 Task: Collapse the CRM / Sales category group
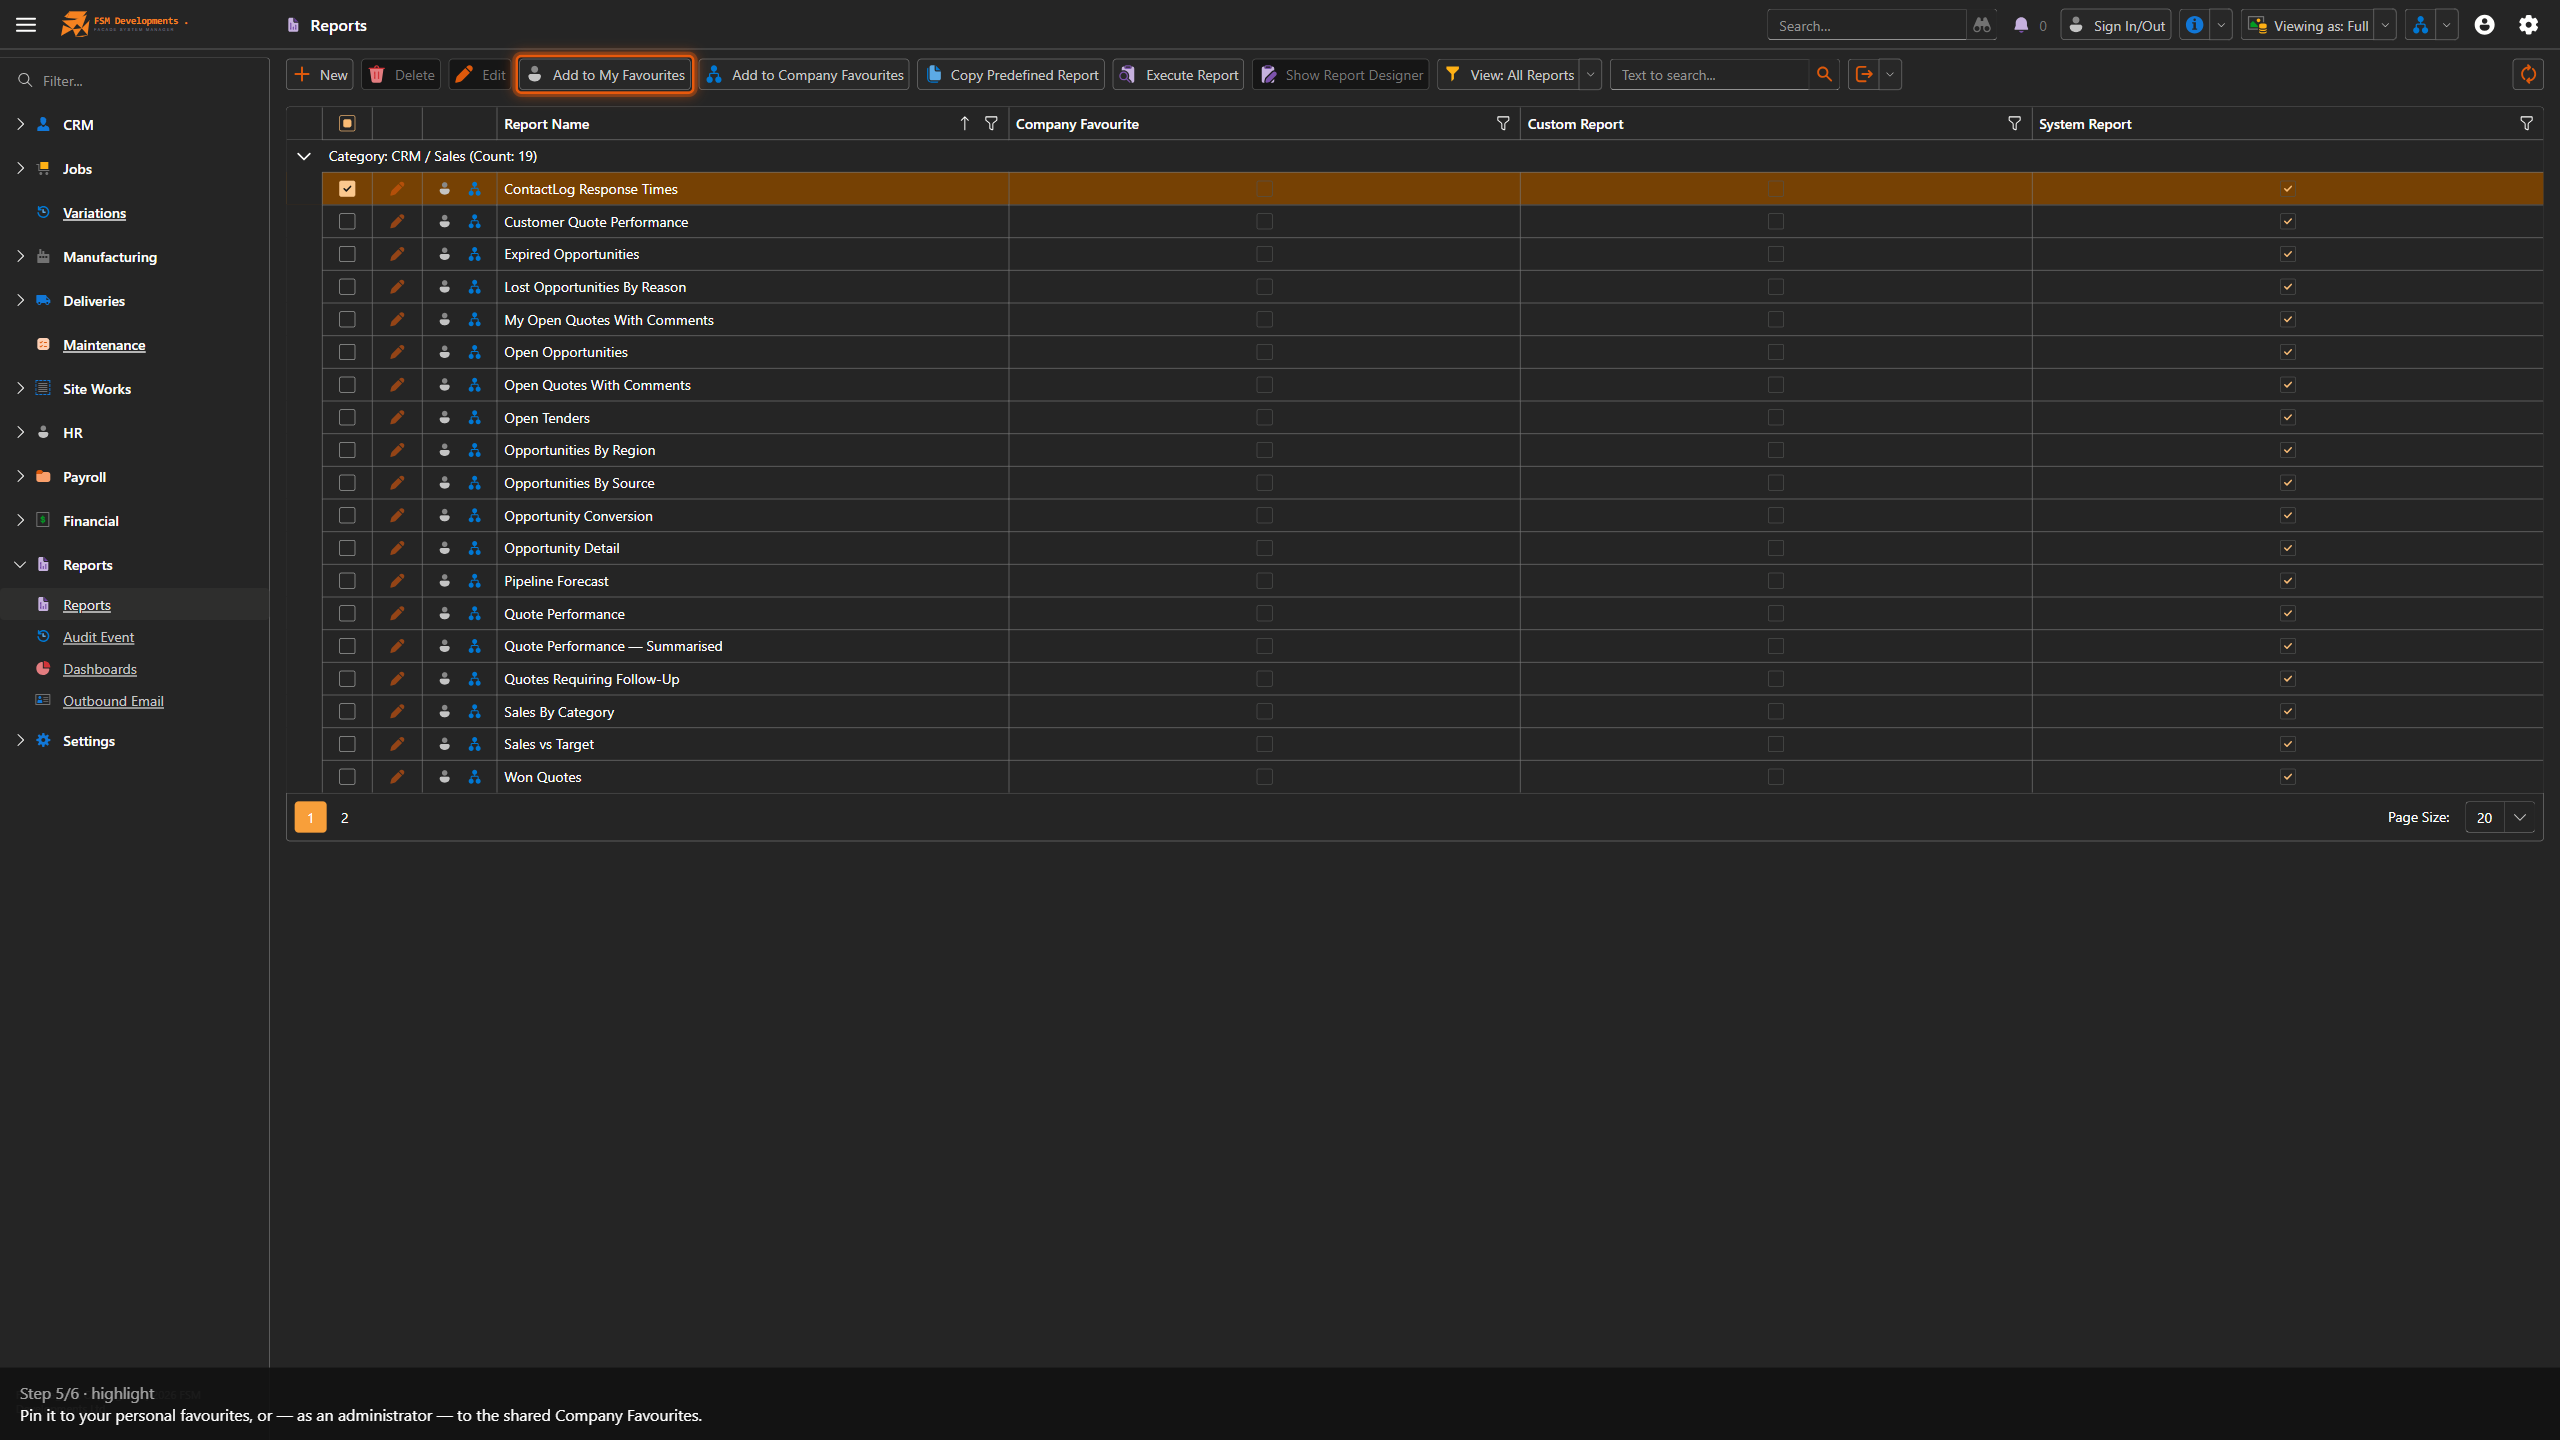(x=304, y=156)
